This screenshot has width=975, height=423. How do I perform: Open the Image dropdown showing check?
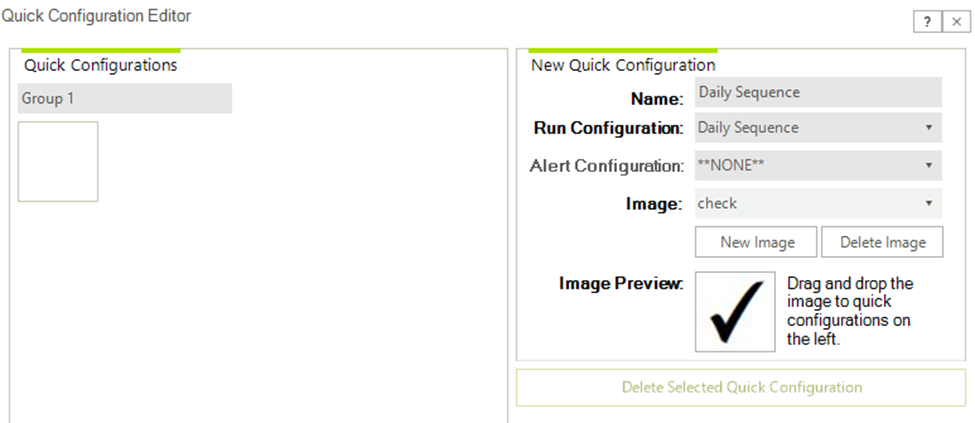817,203
